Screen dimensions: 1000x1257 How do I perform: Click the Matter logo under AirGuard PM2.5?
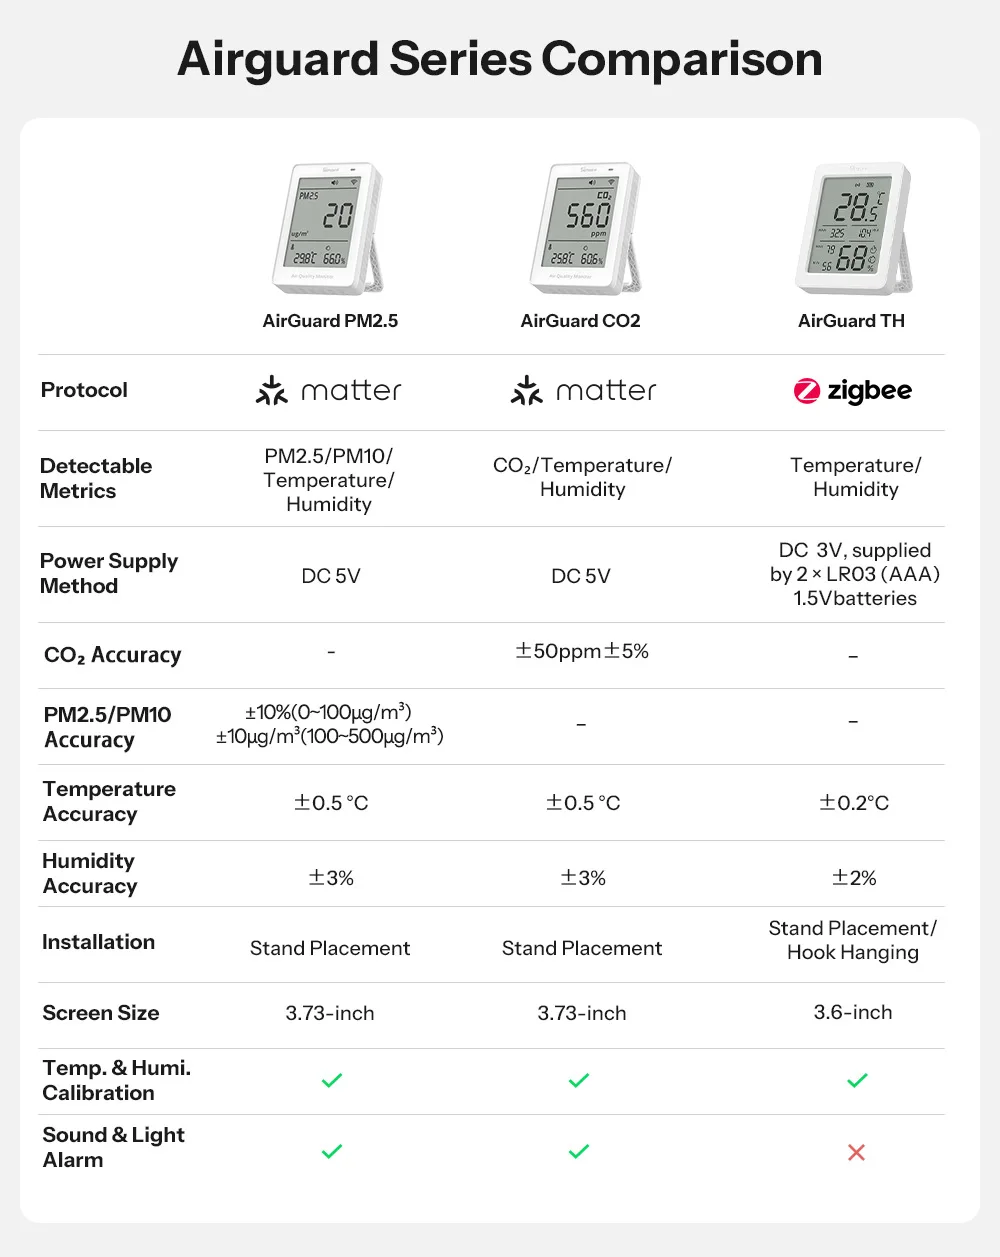(x=329, y=390)
